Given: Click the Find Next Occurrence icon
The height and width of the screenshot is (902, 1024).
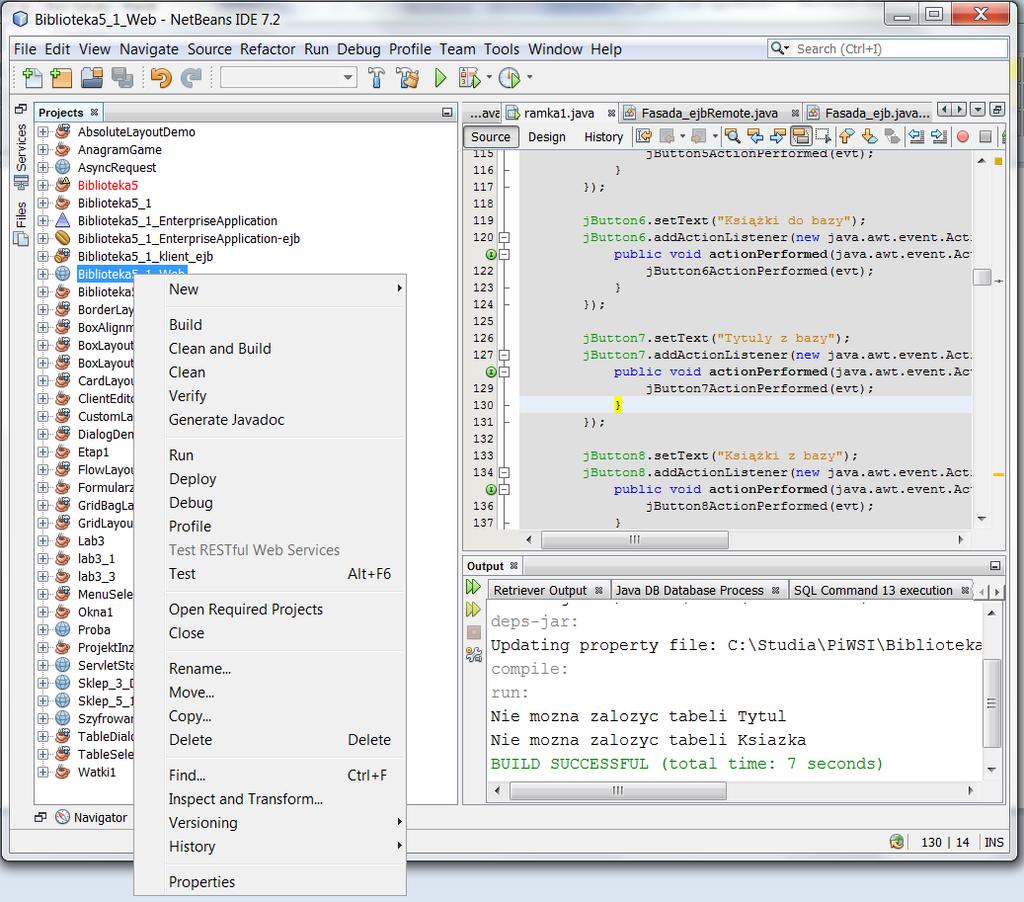Looking at the screenshot, I should click(777, 136).
